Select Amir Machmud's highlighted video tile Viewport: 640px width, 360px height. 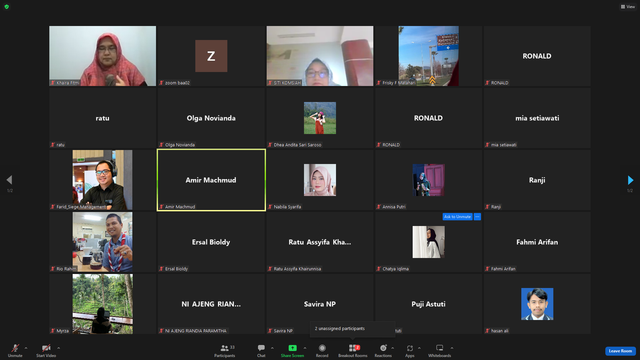(x=211, y=180)
